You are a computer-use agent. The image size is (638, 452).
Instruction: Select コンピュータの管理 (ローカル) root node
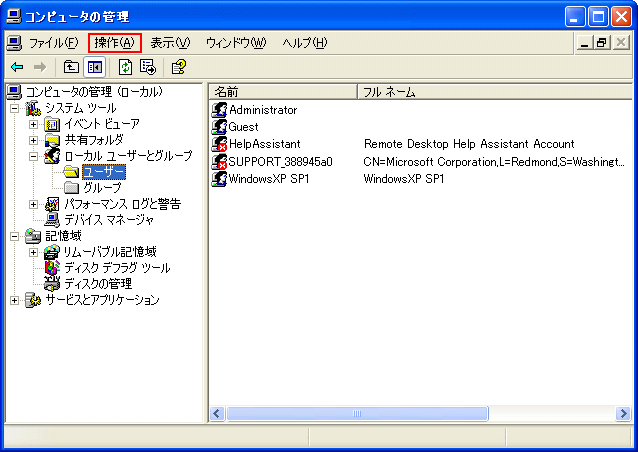pos(94,92)
